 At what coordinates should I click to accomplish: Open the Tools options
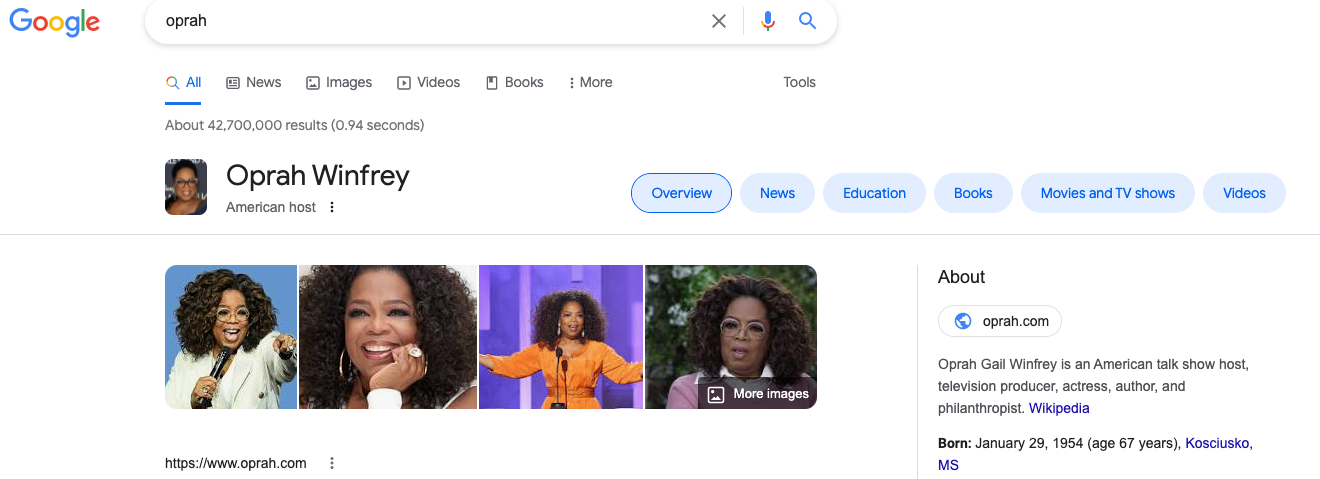pos(799,83)
